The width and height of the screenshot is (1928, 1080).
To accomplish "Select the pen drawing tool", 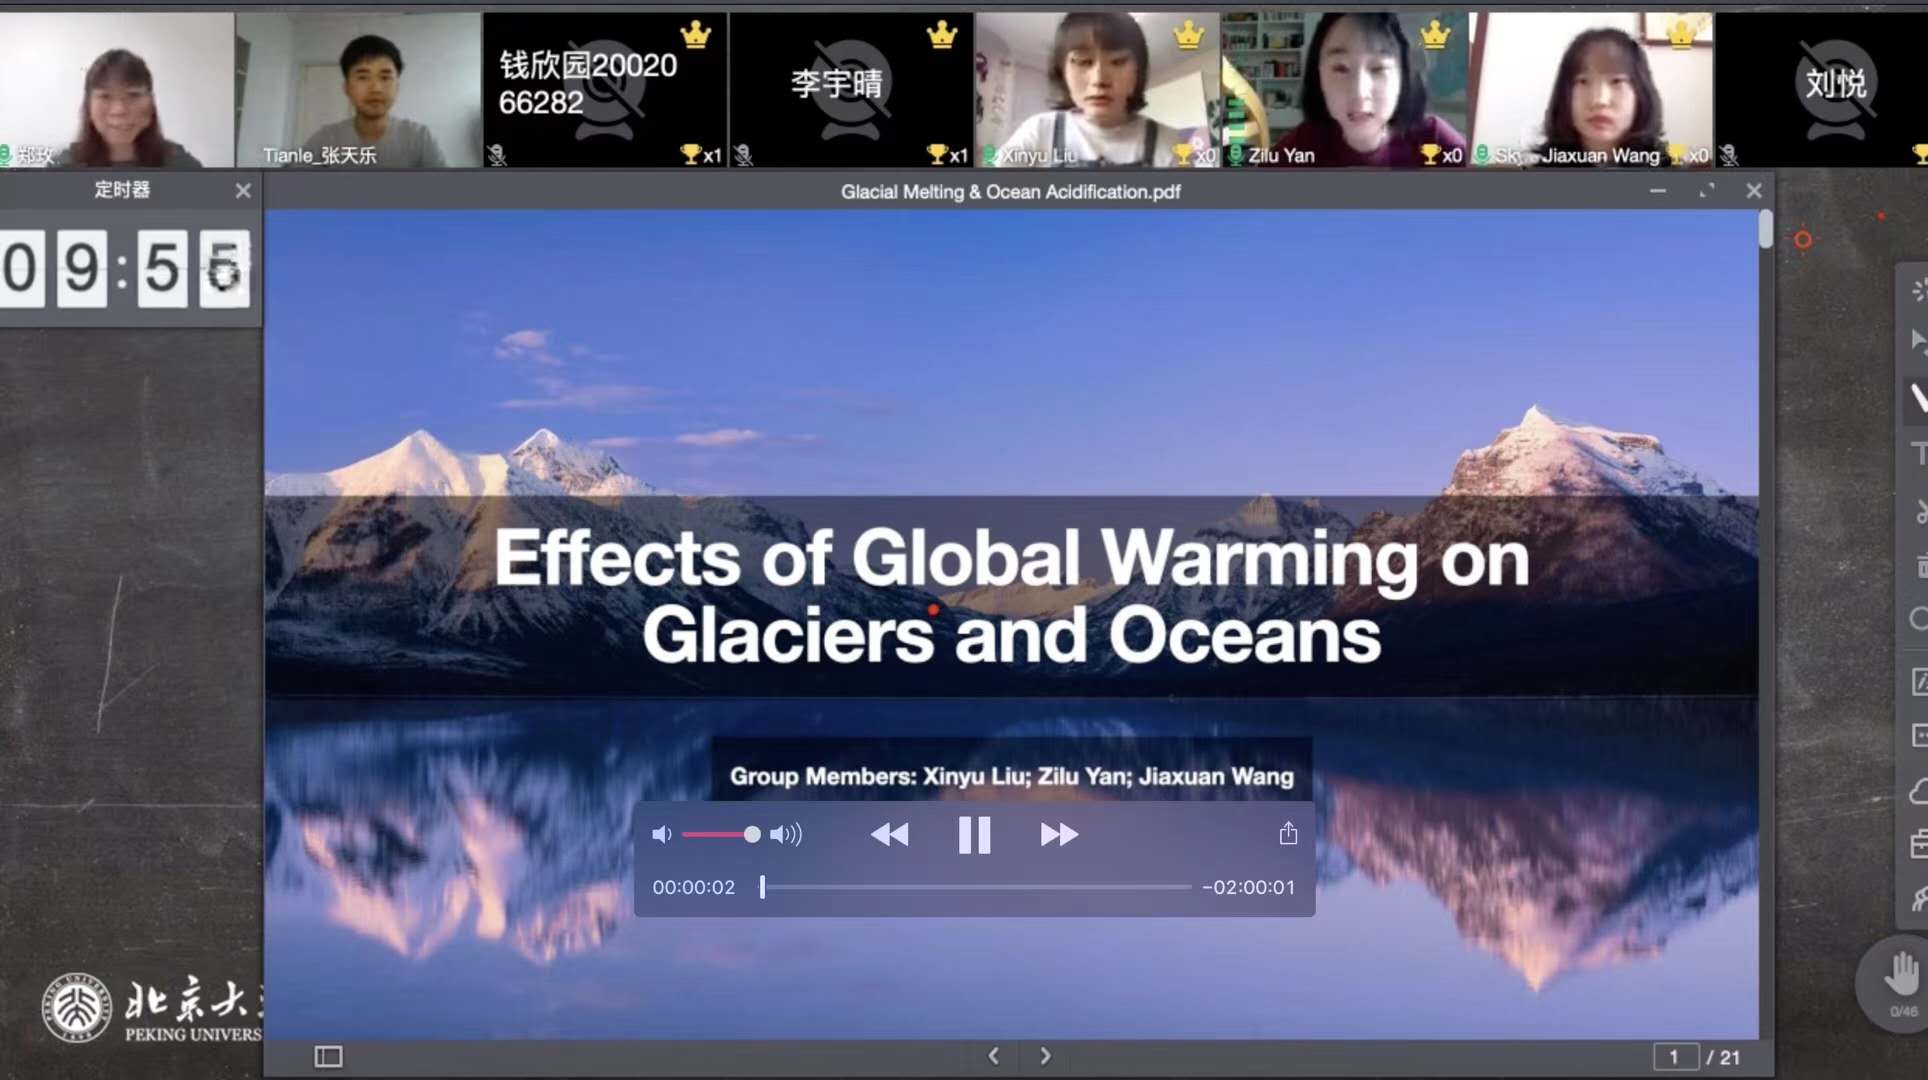I will 1917,398.
